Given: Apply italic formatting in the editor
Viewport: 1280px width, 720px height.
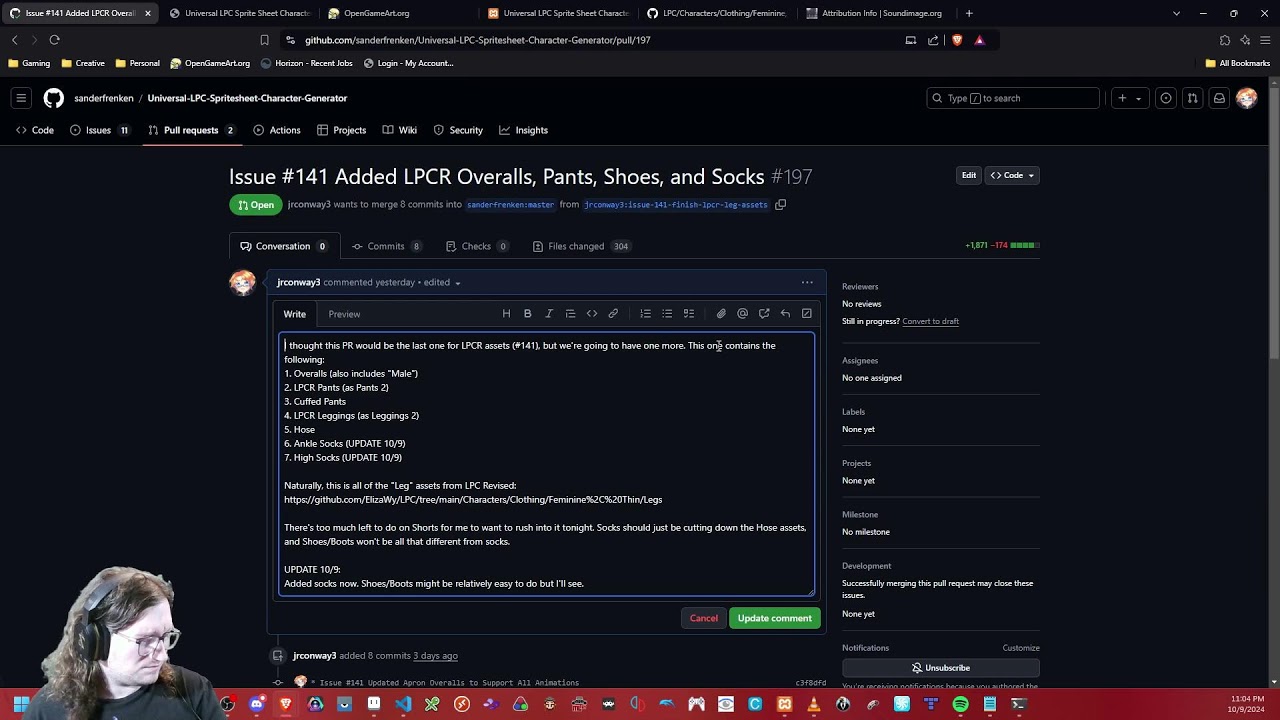Looking at the screenshot, I should (549, 314).
